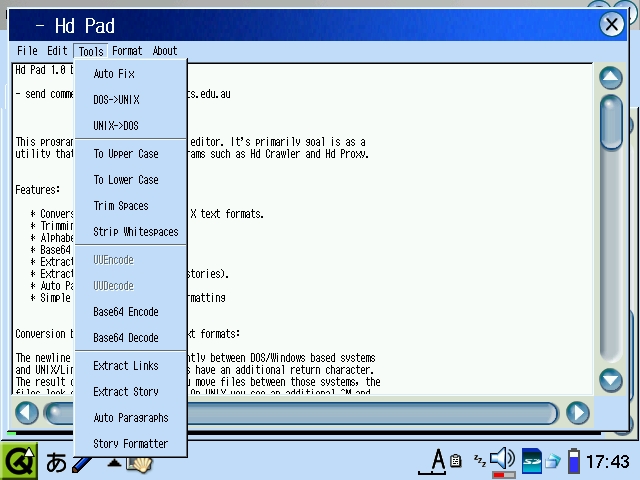
Task: Select To Upper Case option
Action: [x=126, y=154]
